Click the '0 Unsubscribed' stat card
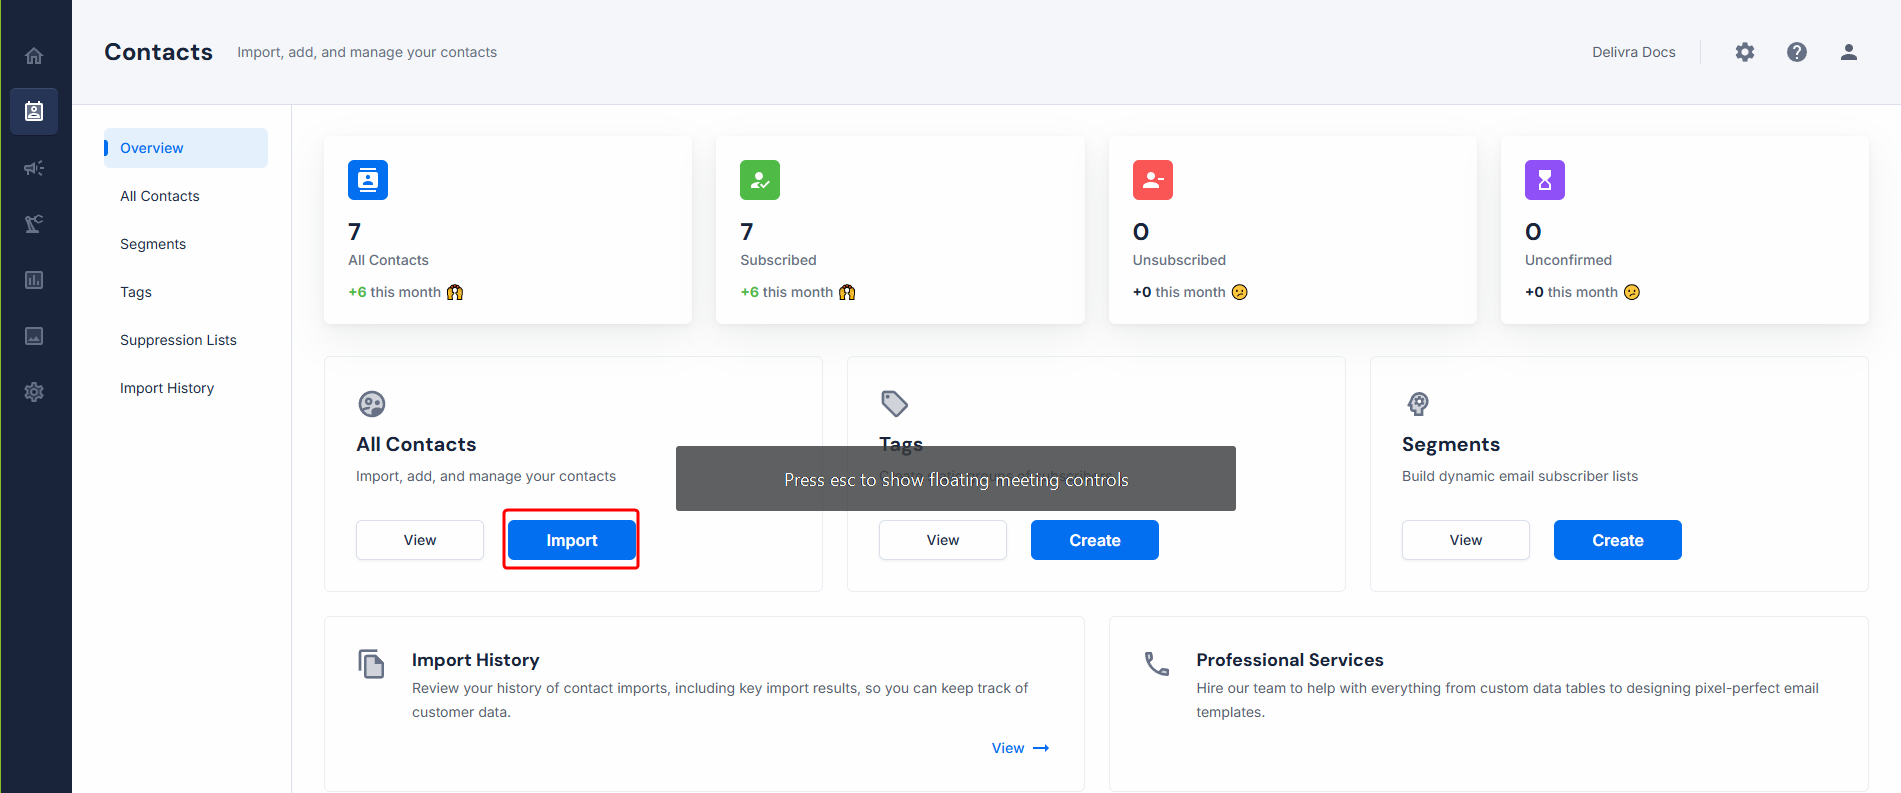This screenshot has height=793, width=1901. tap(1293, 230)
